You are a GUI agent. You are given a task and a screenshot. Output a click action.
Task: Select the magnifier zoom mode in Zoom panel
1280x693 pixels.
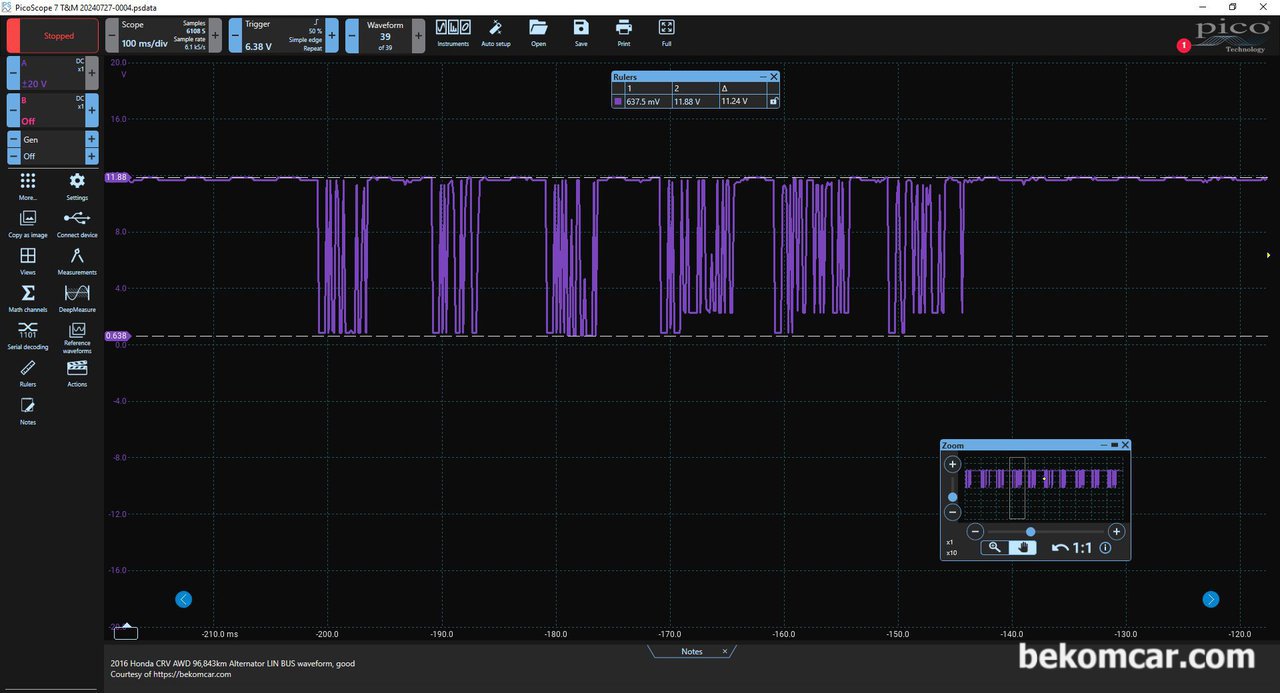[x=994, y=547]
